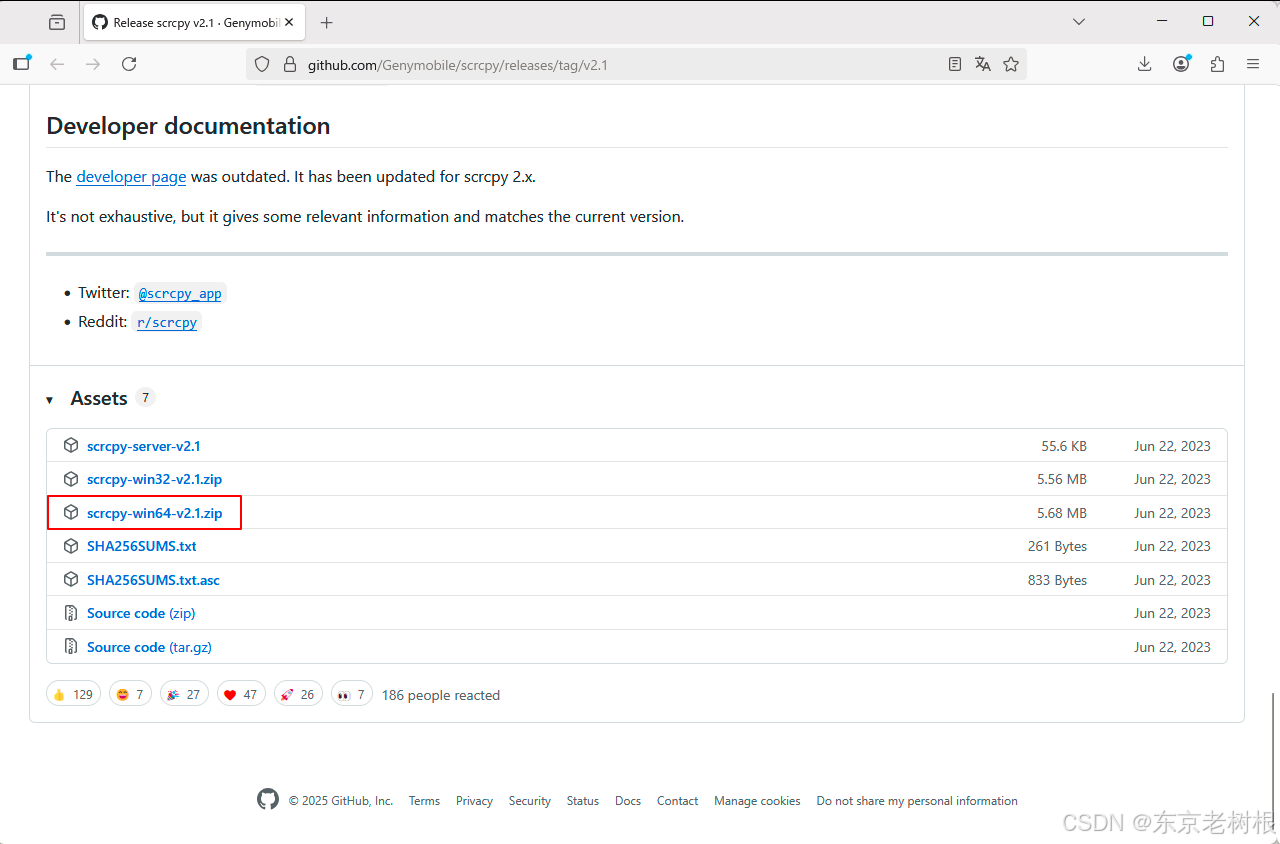Image resolution: width=1280 pixels, height=844 pixels.
Task: Toggle reader view icon
Action: (955, 64)
